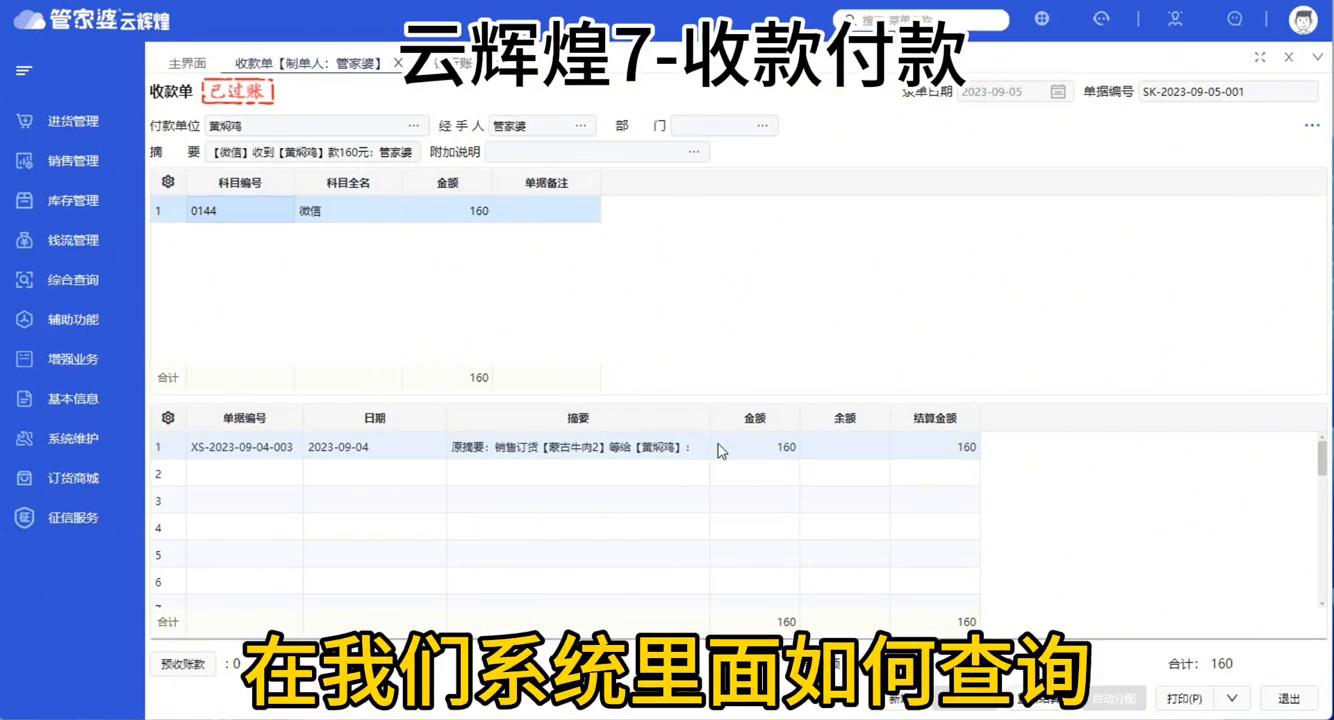
Task: Open the calendar picker for 录单日期
Action: pos(1058,91)
